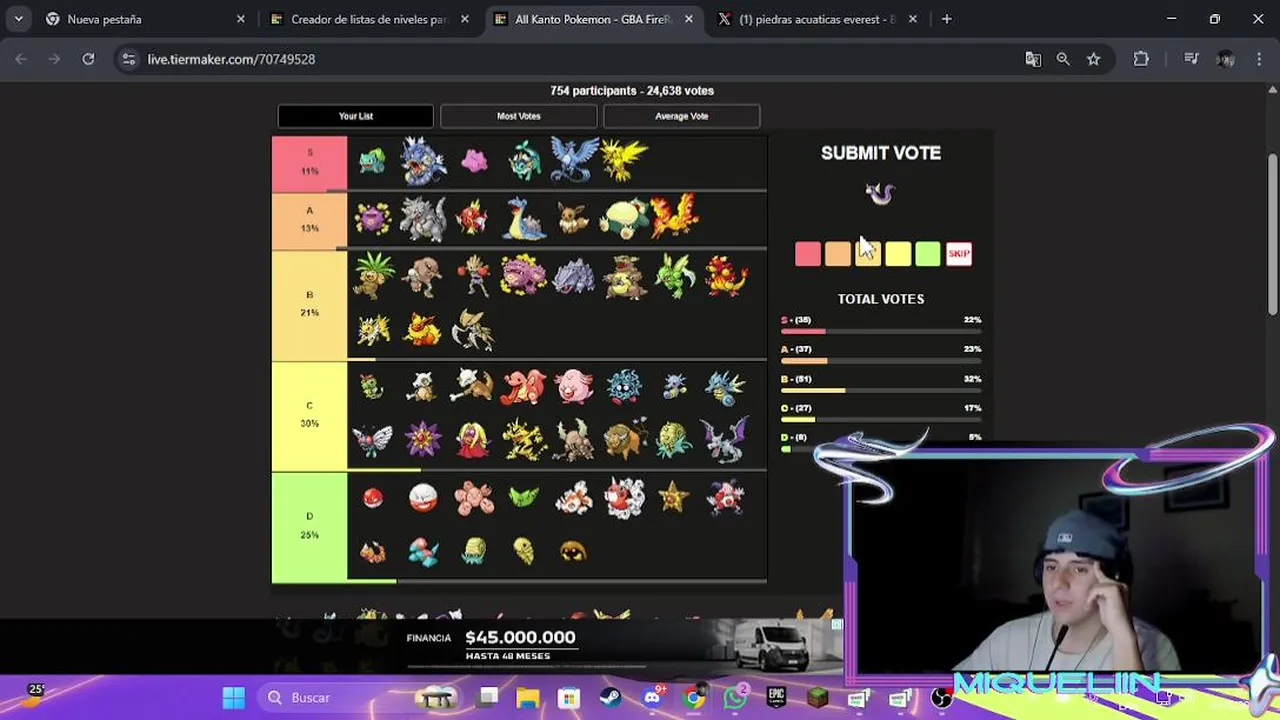Image resolution: width=1280 pixels, height=720 pixels.
Task: Select the Bulbasaur sprite in S tier
Action: pos(372,161)
